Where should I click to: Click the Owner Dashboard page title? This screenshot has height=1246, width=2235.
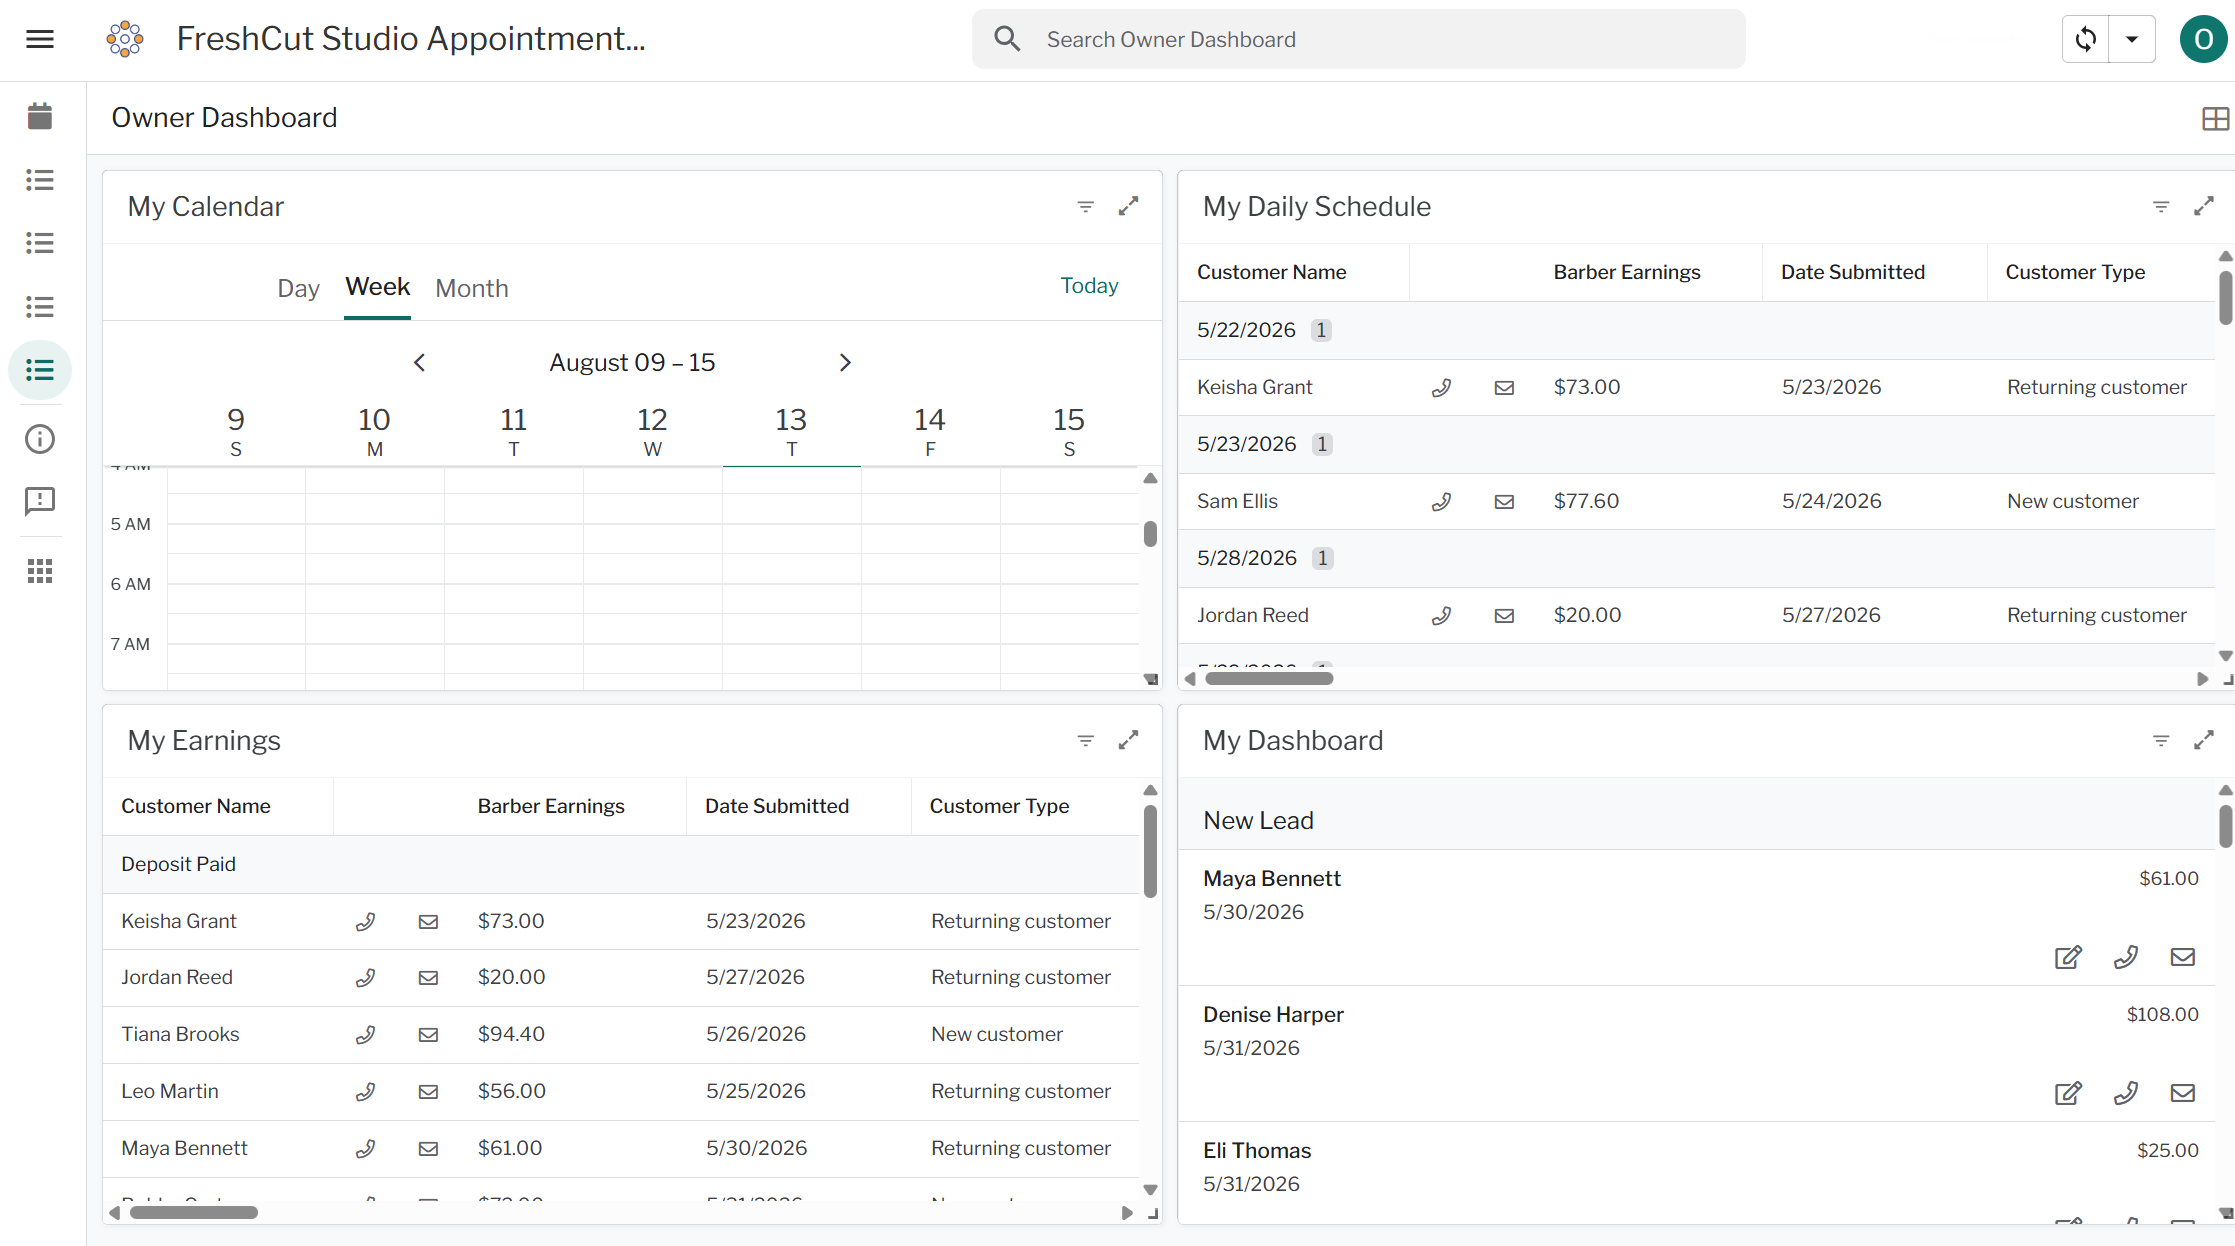(x=224, y=118)
